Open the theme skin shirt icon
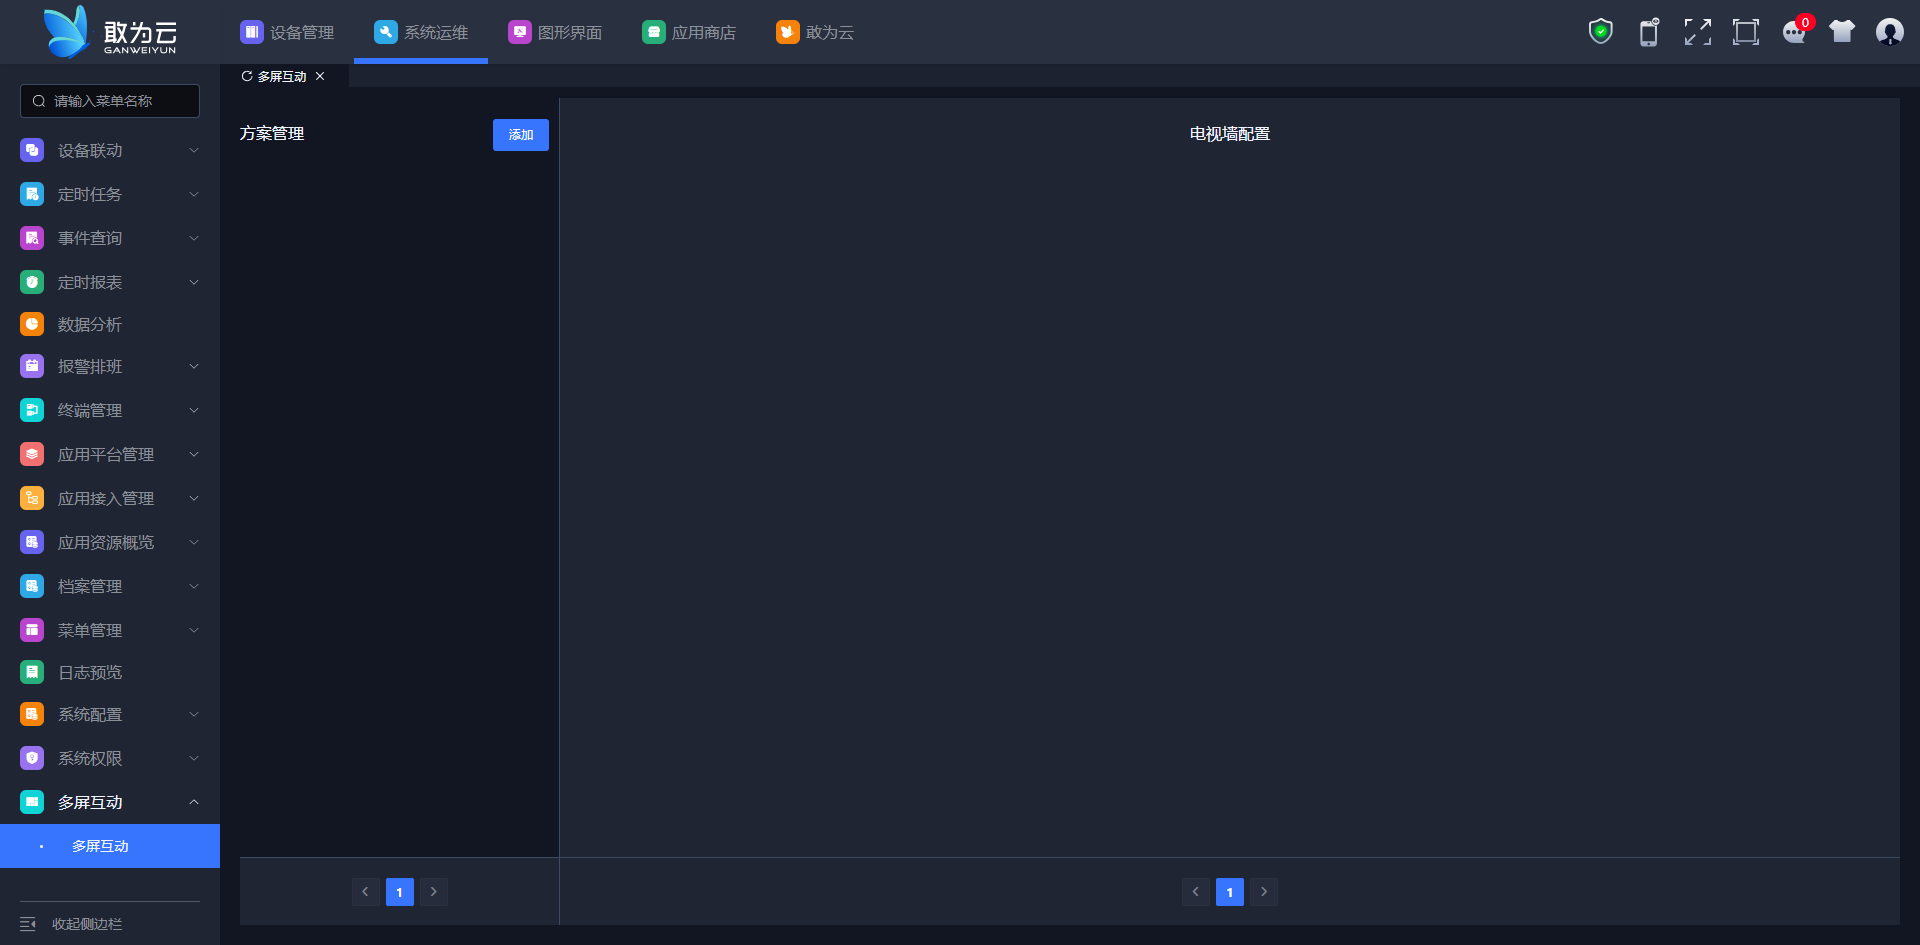 (1842, 32)
